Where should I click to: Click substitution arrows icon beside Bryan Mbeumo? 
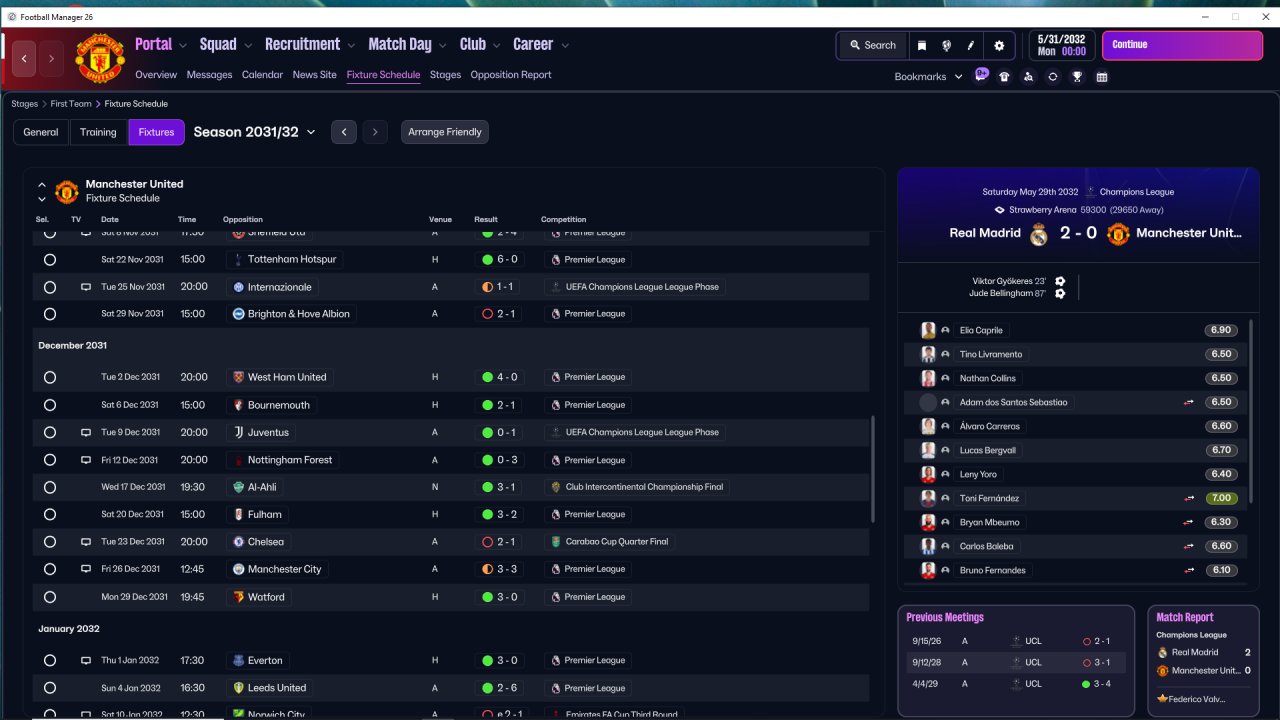point(1189,522)
